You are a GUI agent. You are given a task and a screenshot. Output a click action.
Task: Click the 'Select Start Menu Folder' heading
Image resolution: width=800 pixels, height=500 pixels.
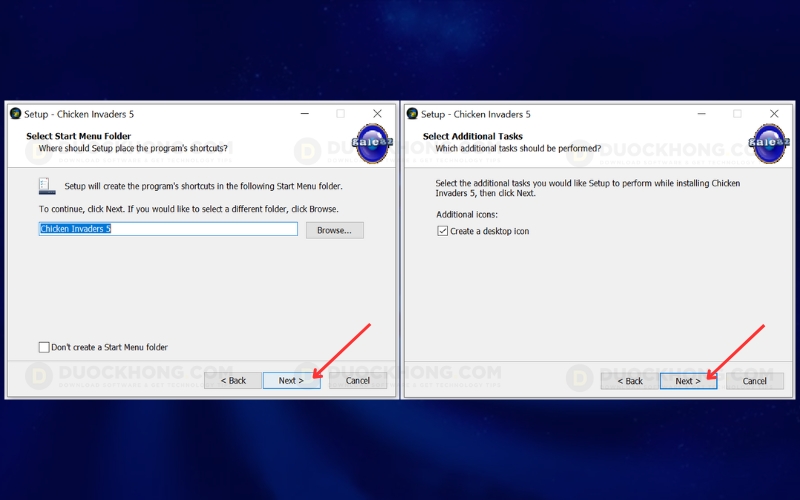coord(79,136)
